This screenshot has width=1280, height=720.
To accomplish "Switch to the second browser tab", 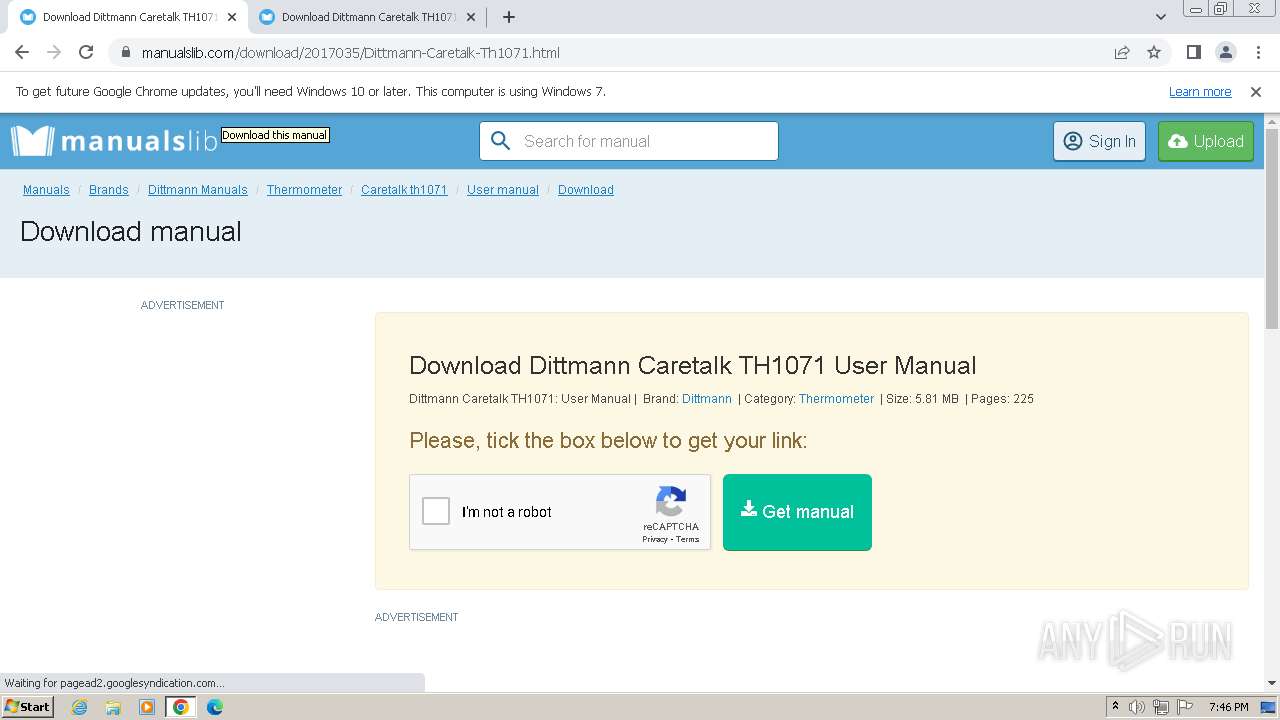I will click(x=365, y=17).
